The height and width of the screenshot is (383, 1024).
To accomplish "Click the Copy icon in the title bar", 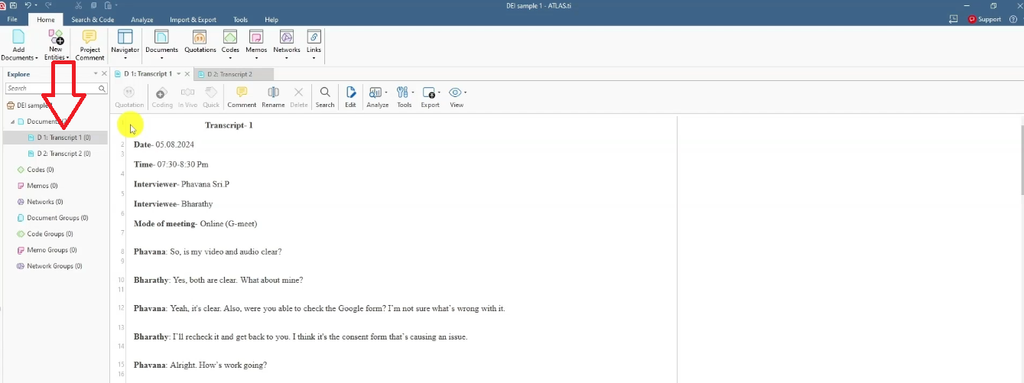I will (x=94, y=5).
